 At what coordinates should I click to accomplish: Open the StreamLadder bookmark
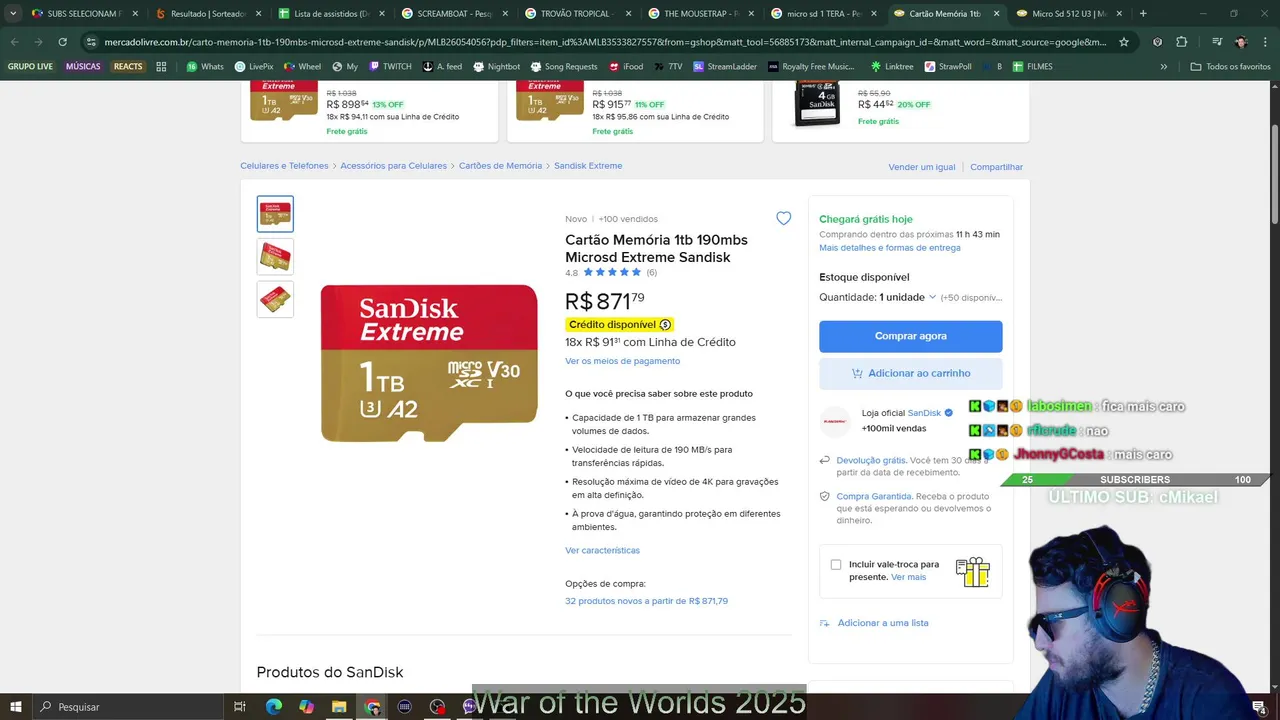click(x=725, y=67)
